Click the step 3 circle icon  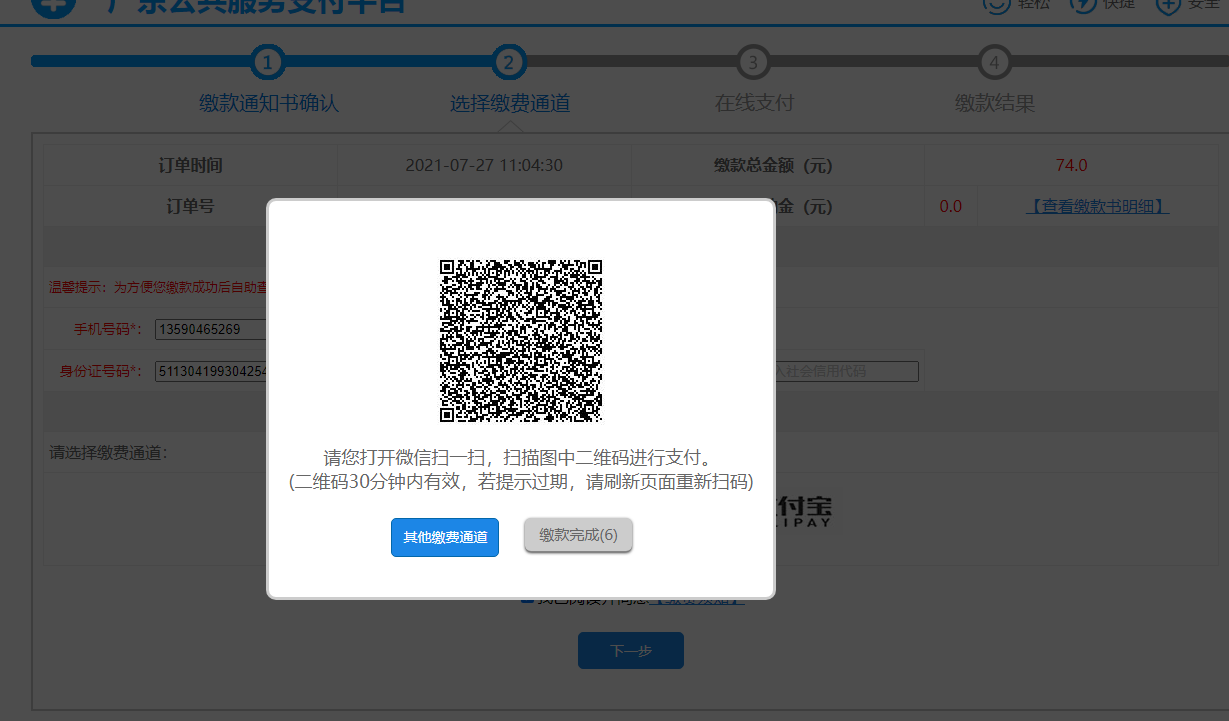[x=753, y=62]
